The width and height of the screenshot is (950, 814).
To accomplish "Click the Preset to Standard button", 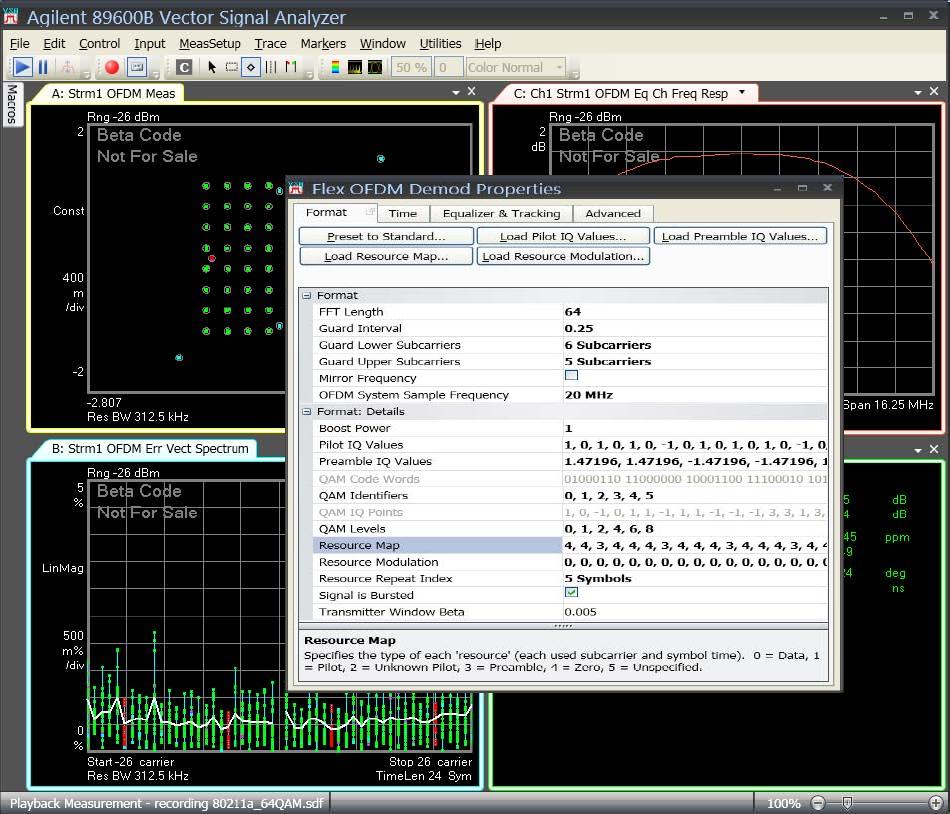I will click(x=385, y=236).
